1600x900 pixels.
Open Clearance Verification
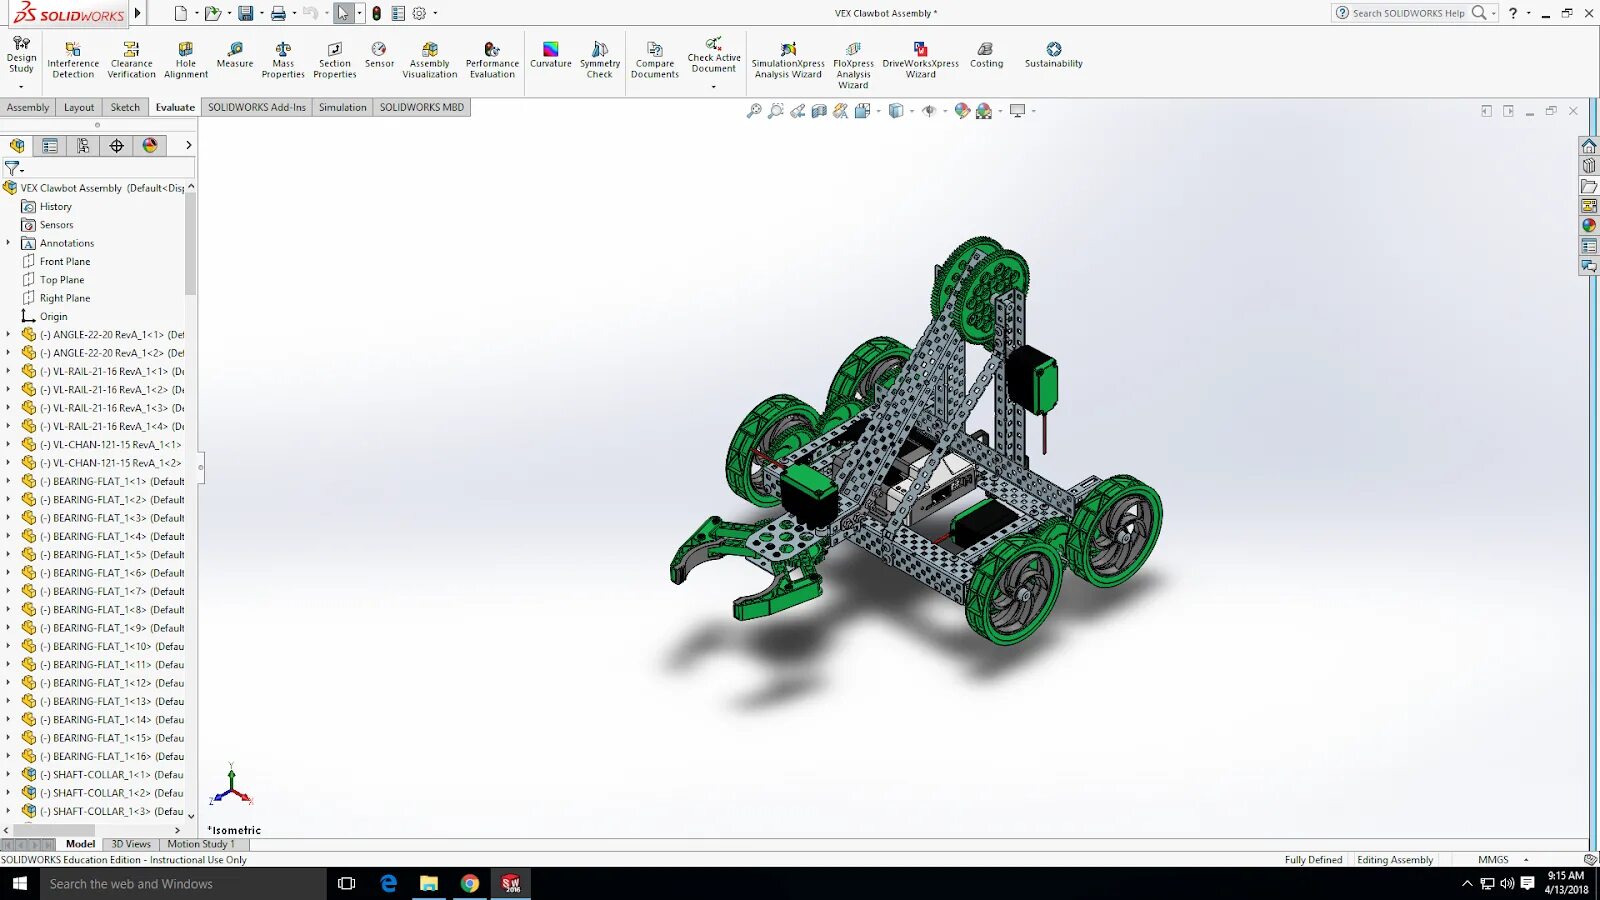pyautogui.click(x=131, y=60)
